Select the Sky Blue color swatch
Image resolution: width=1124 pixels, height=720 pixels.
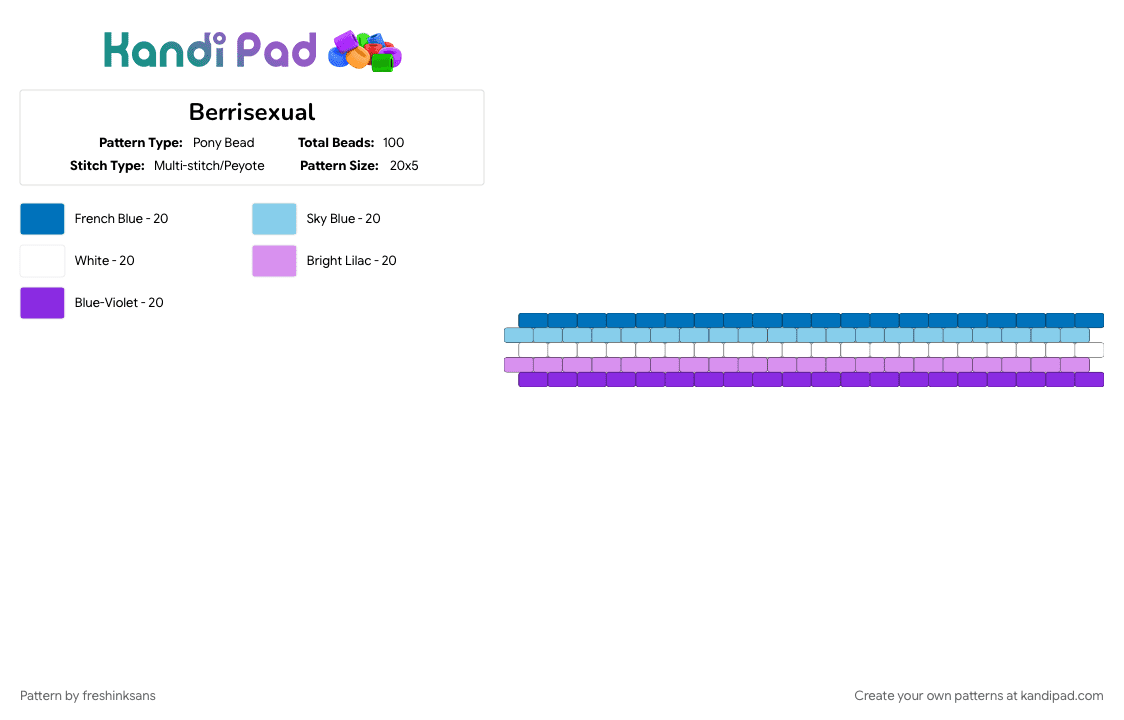point(274,219)
